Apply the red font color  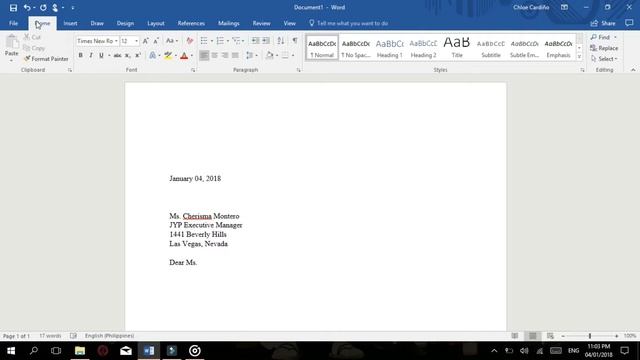point(184,56)
